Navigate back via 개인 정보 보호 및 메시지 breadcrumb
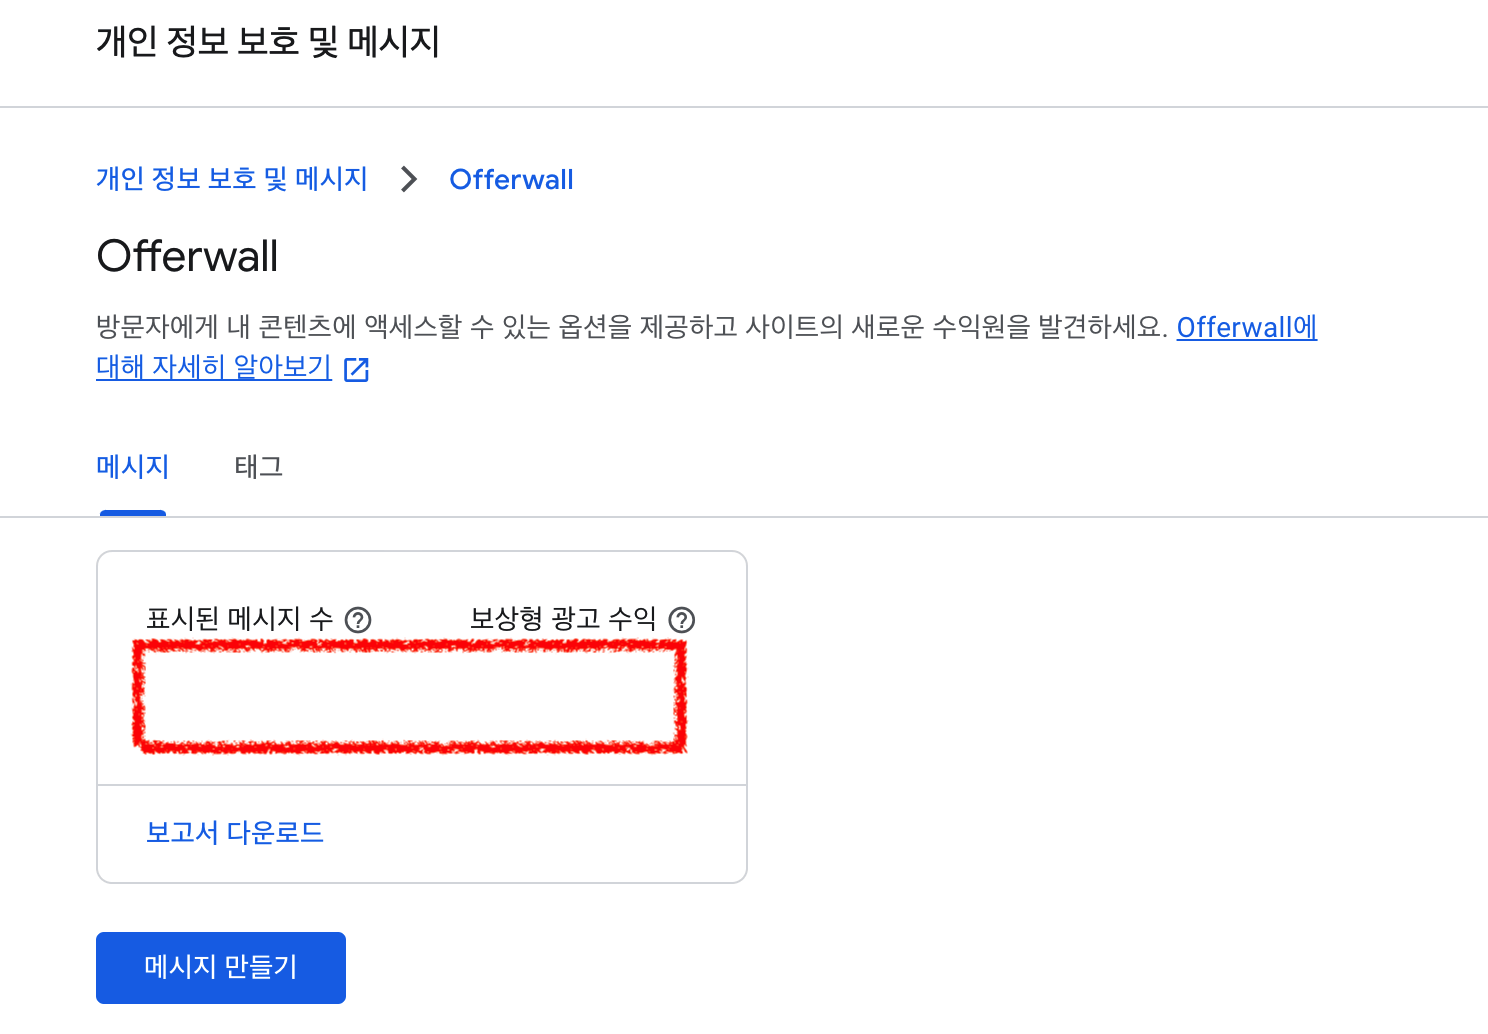 point(231,179)
